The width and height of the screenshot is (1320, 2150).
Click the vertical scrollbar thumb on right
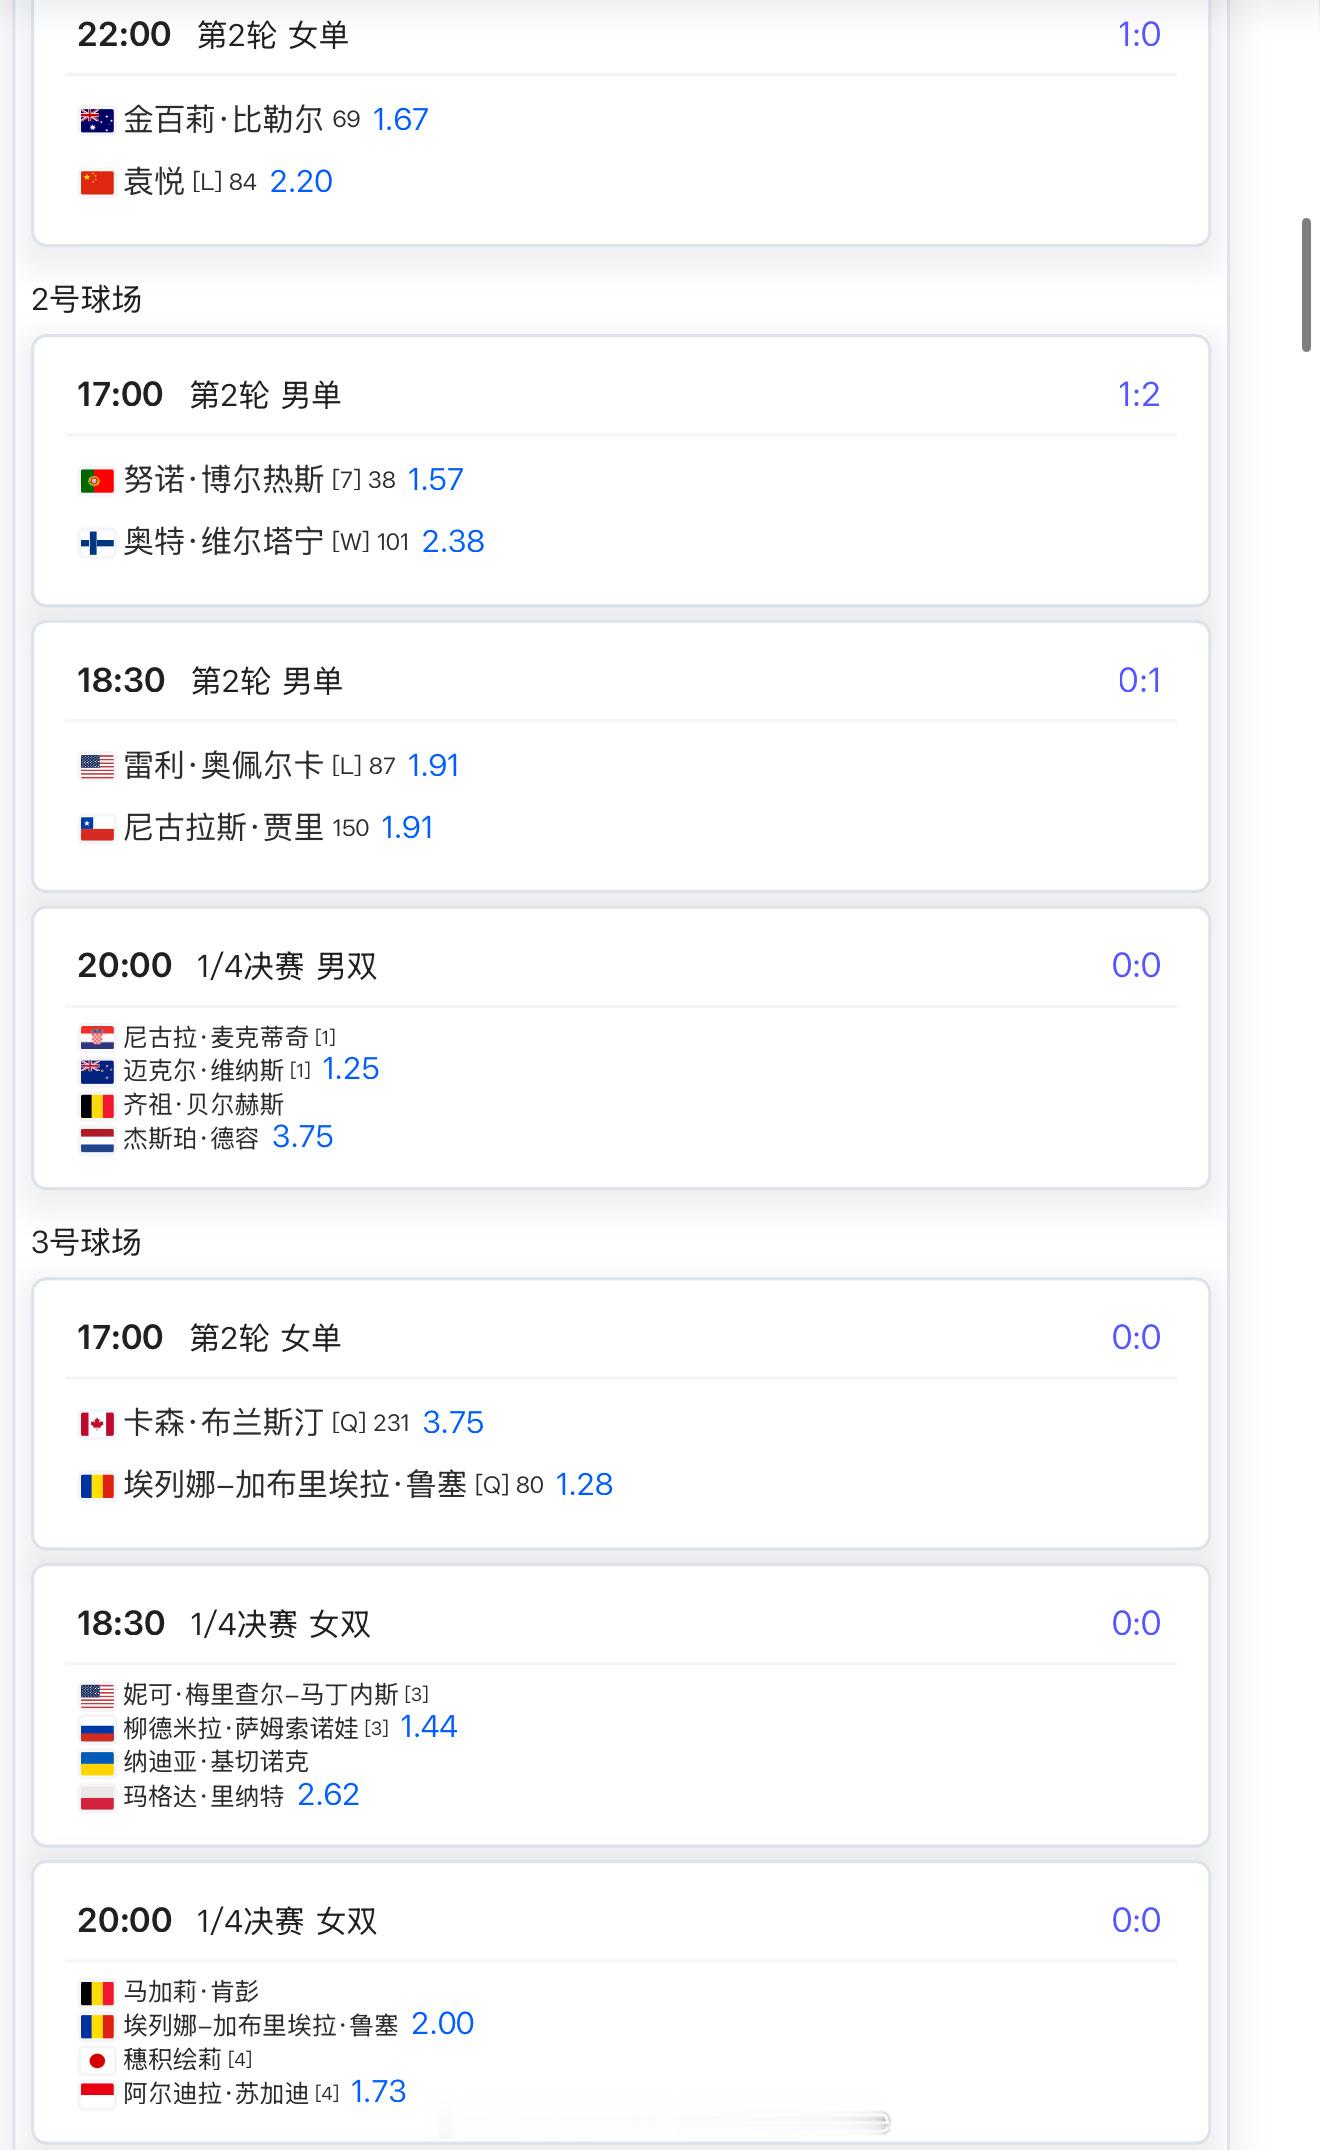tap(1306, 284)
